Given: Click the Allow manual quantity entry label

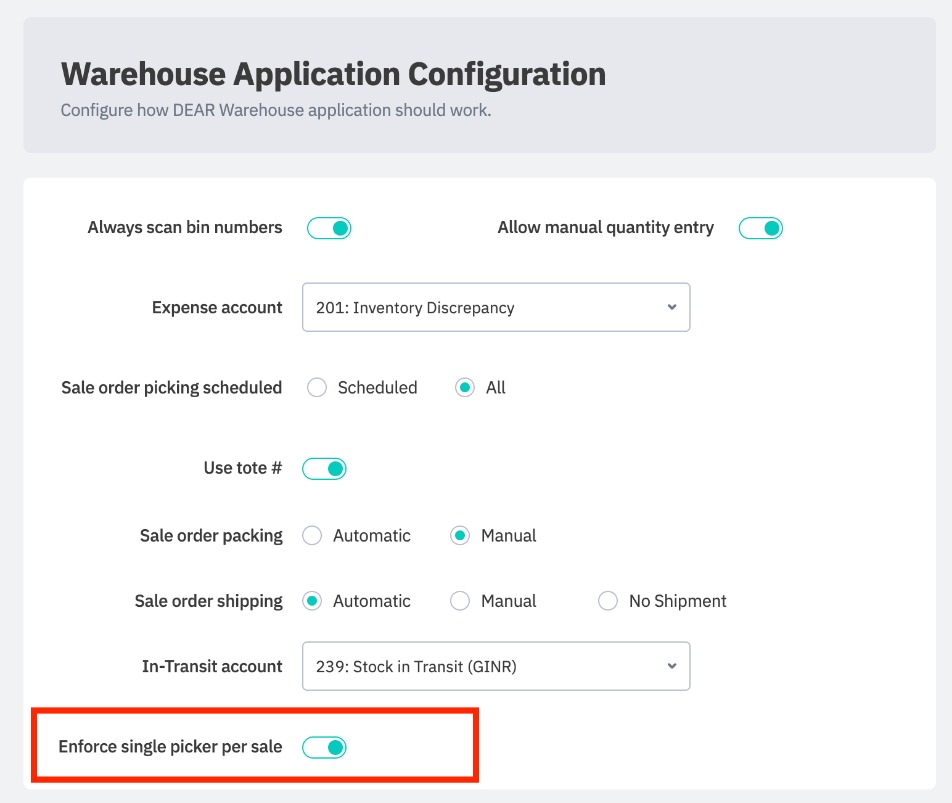Looking at the screenshot, I should 605,228.
